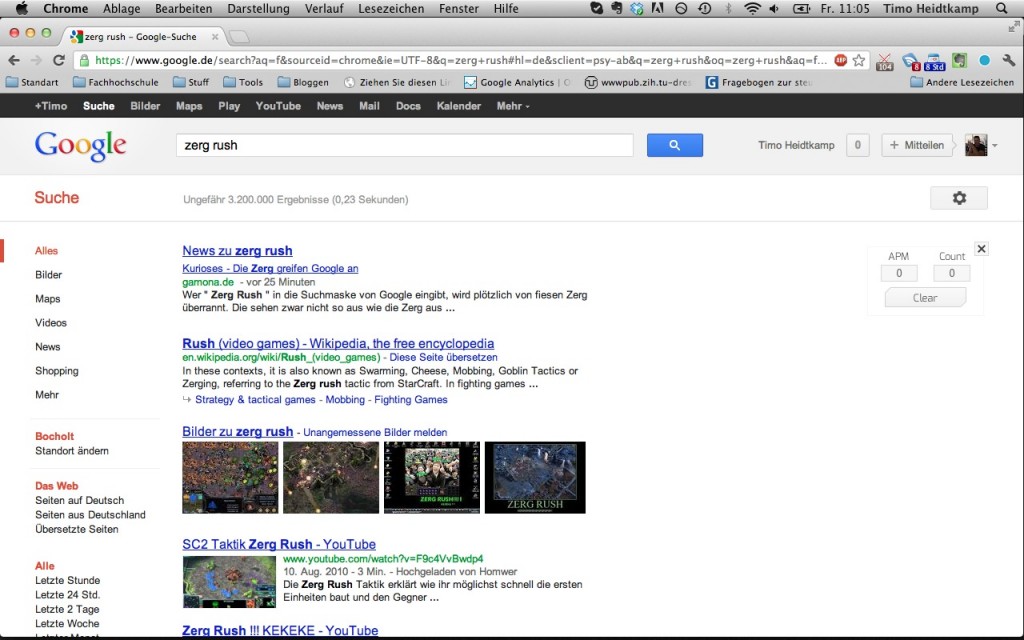
Task: Click the Wi-Fi status icon
Action: (x=752, y=8)
